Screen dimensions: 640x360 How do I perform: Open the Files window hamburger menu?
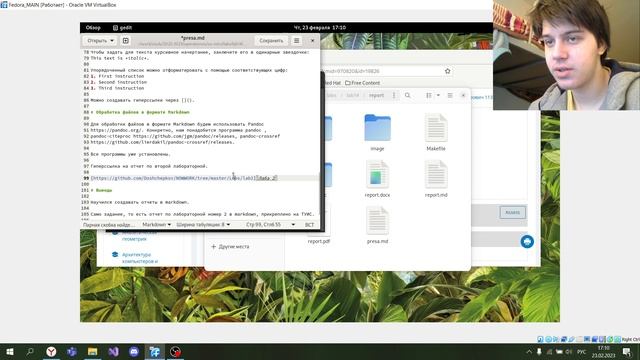pyautogui.click(x=450, y=96)
